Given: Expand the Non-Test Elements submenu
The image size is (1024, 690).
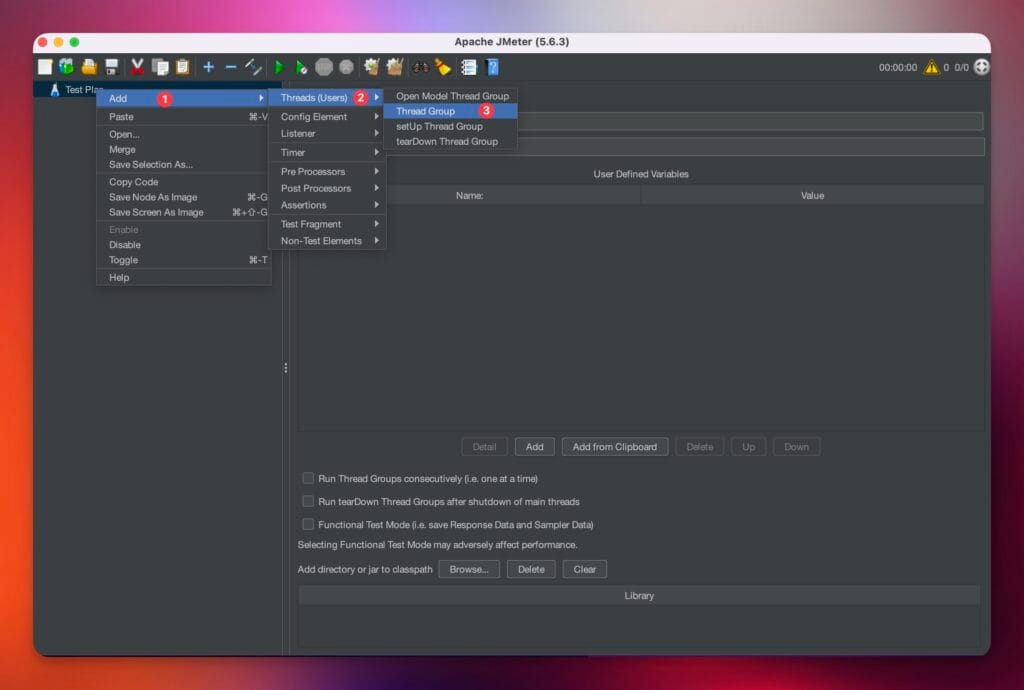Looking at the screenshot, I should (x=327, y=241).
